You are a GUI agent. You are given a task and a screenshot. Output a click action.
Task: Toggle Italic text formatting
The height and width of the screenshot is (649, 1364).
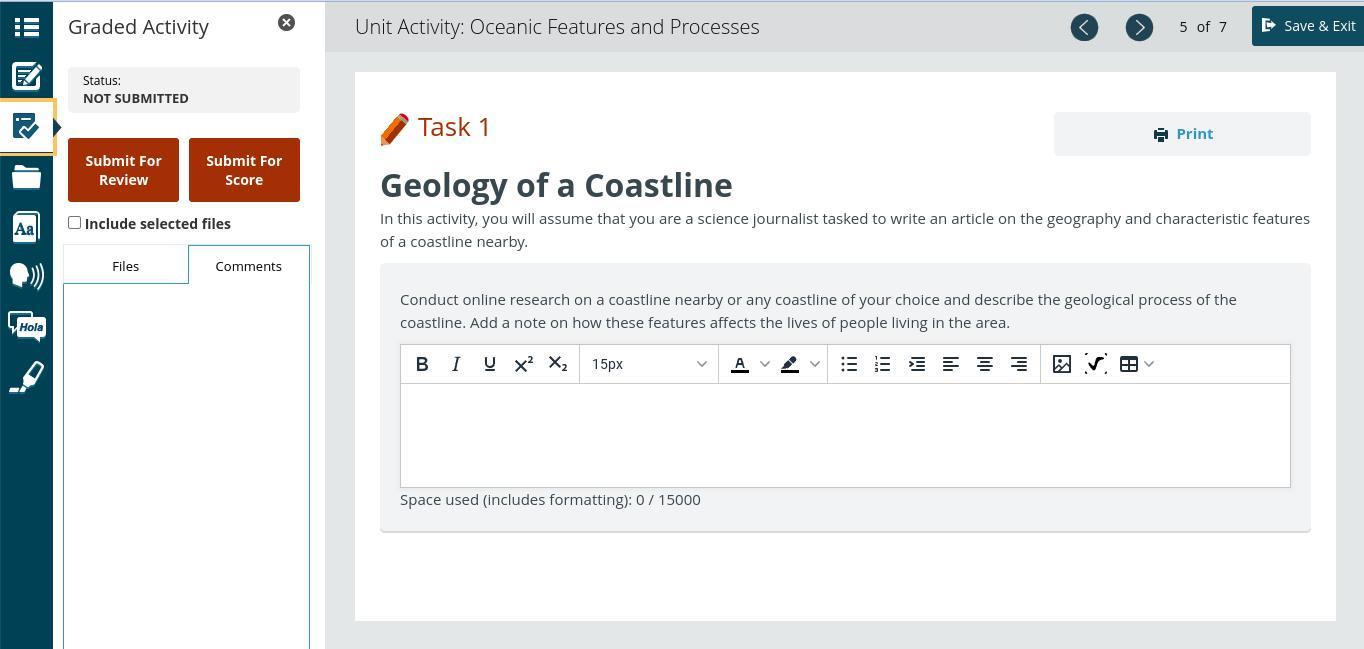(456, 364)
